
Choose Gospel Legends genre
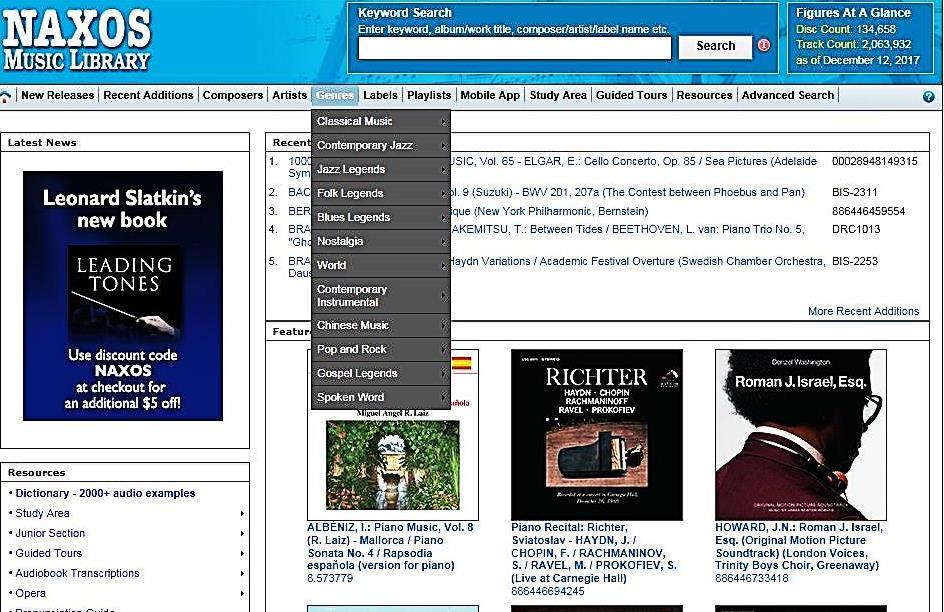pos(380,374)
